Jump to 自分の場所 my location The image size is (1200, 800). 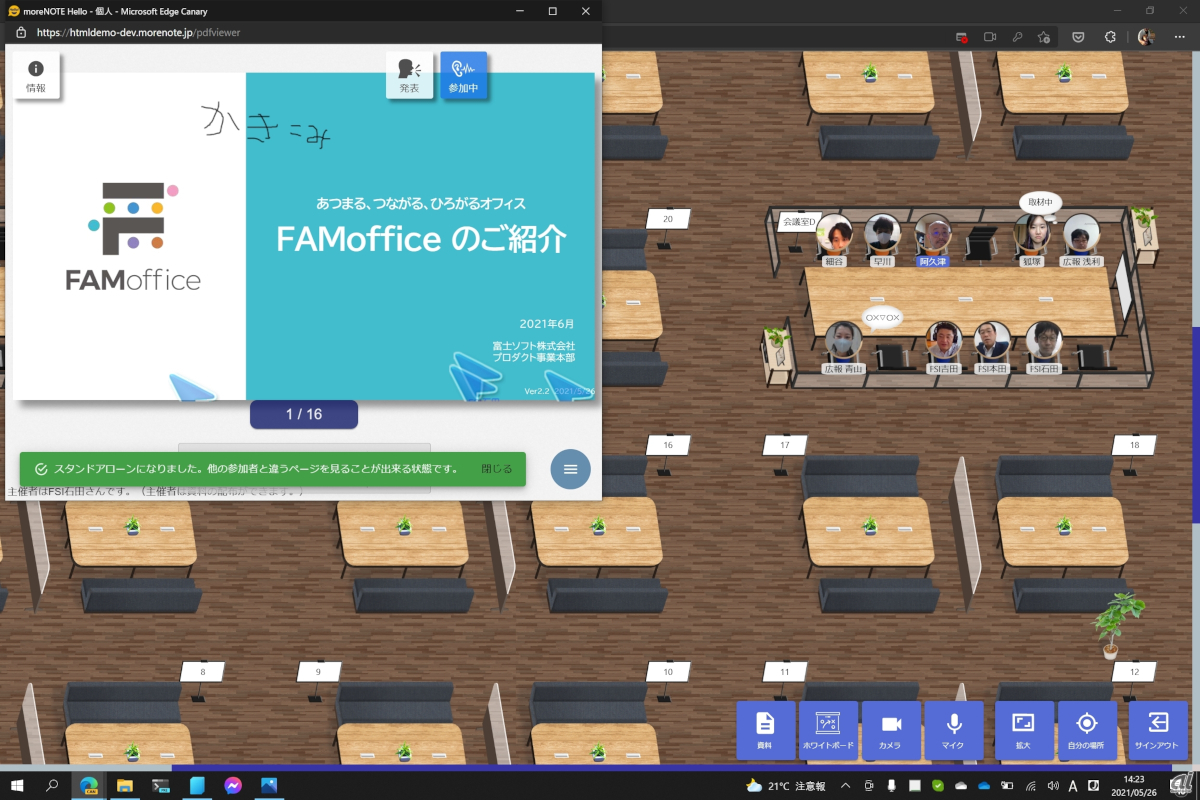coord(1086,730)
